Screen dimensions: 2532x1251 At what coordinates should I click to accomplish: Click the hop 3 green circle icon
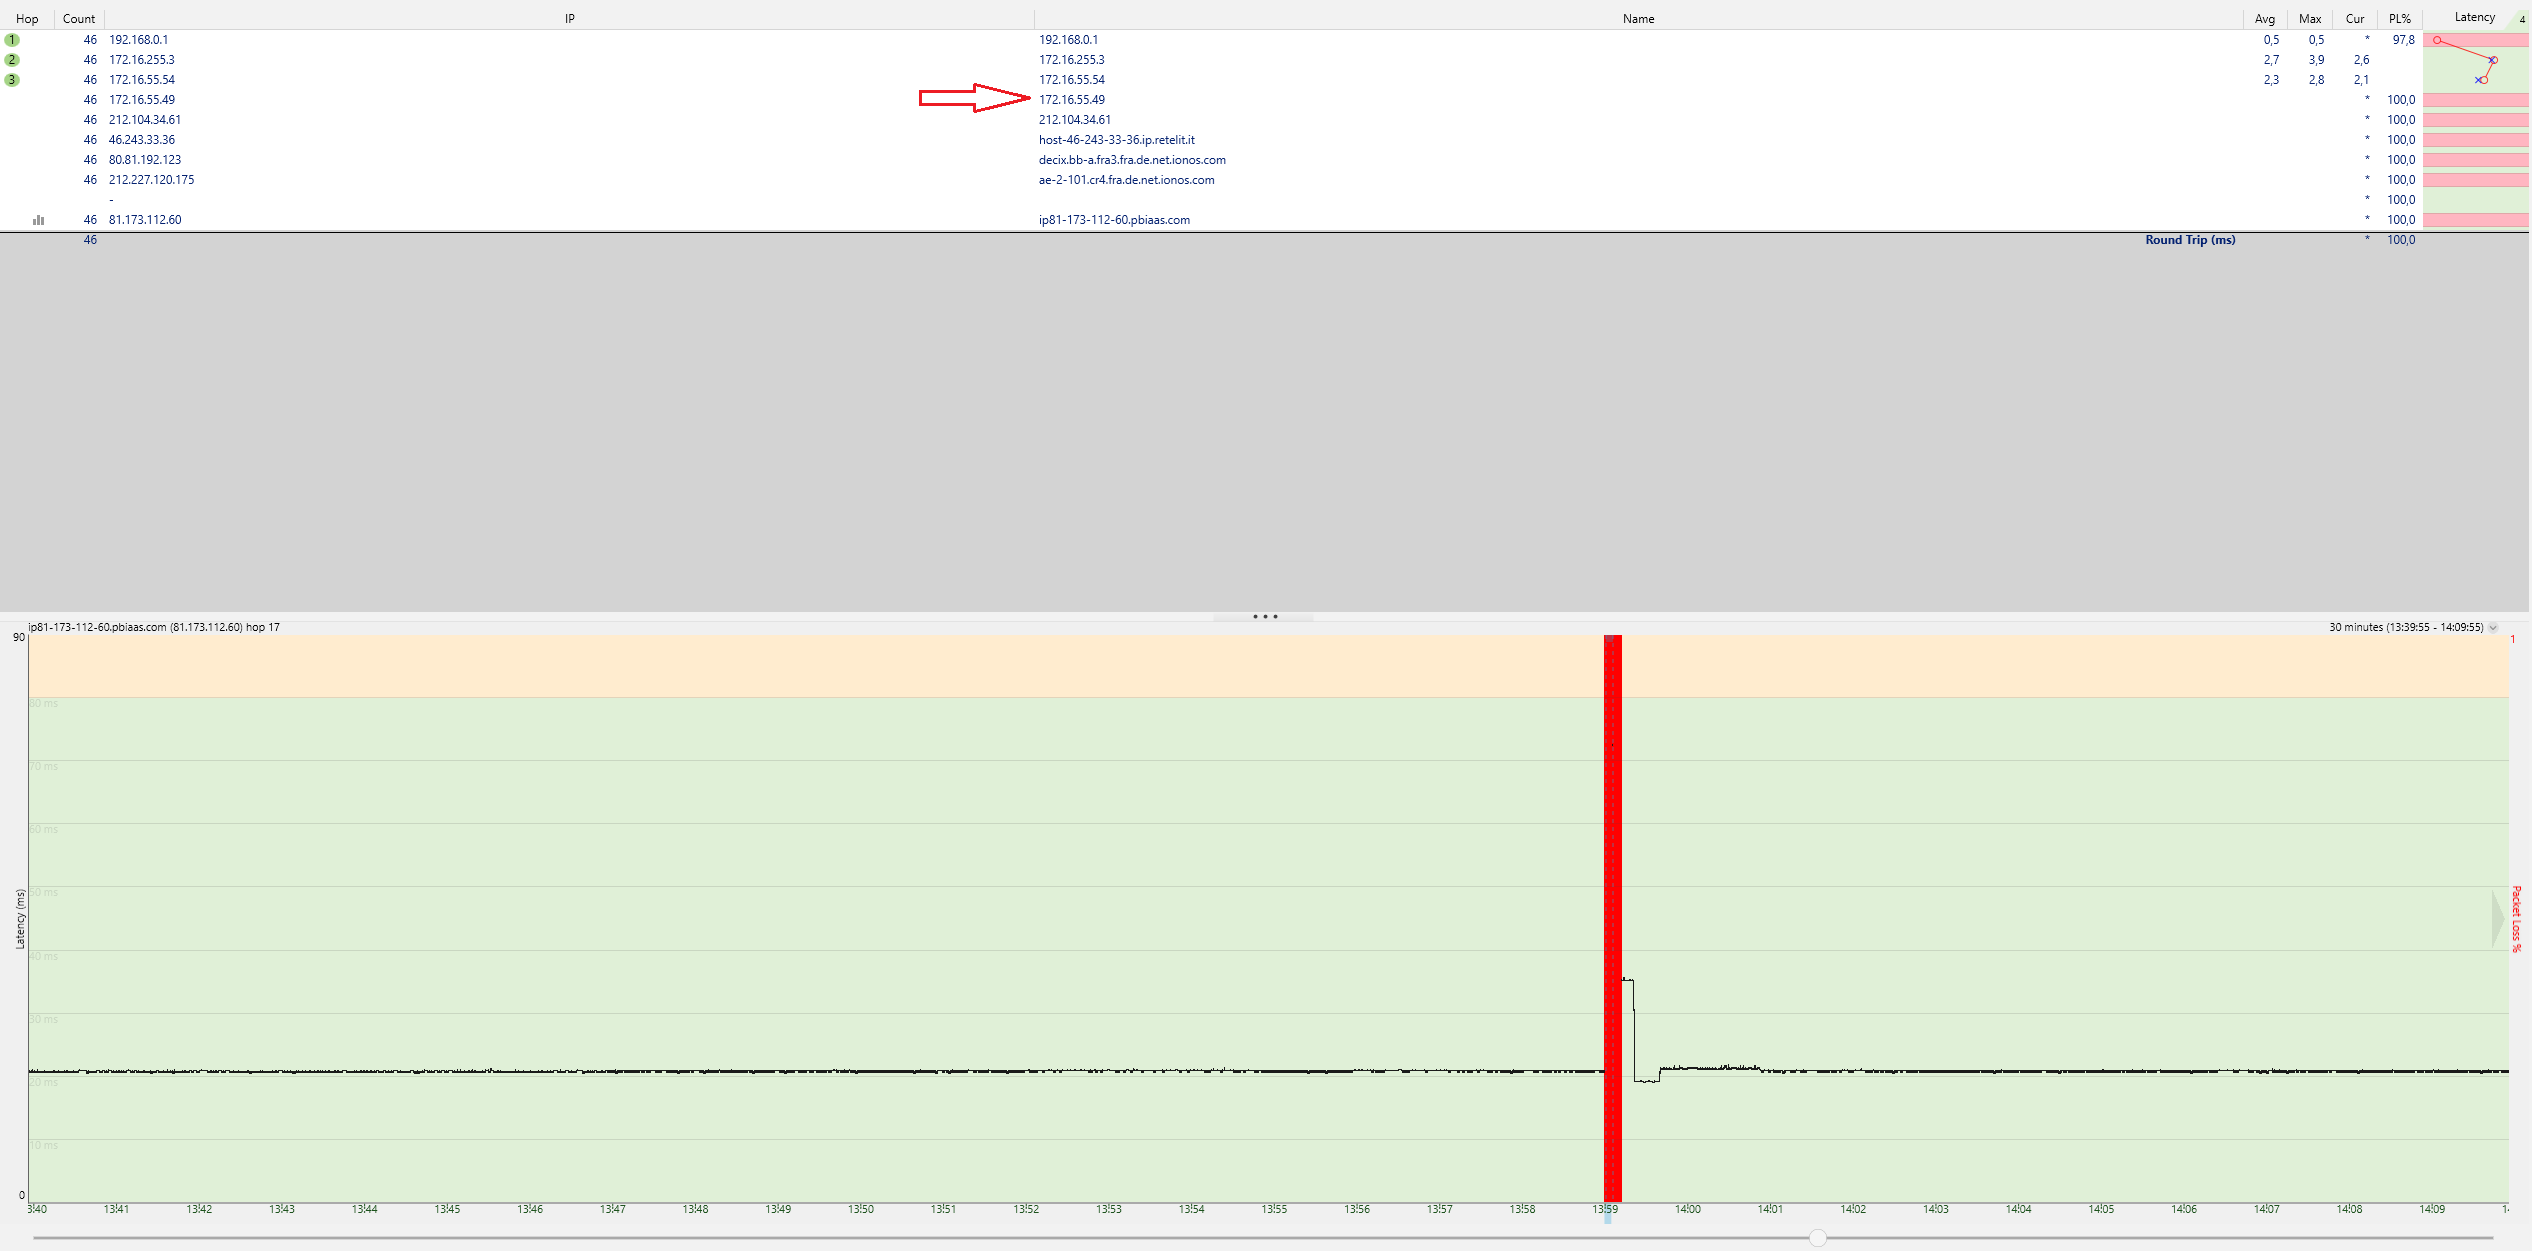coord(12,80)
